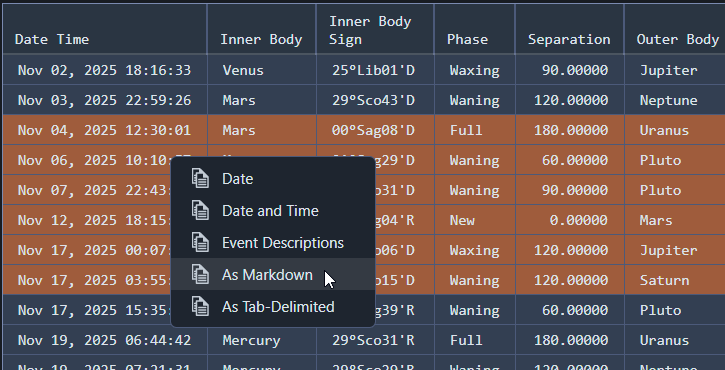725x370 pixels.
Task: Click Venus in the Inner Body column
Action: pos(262,70)
